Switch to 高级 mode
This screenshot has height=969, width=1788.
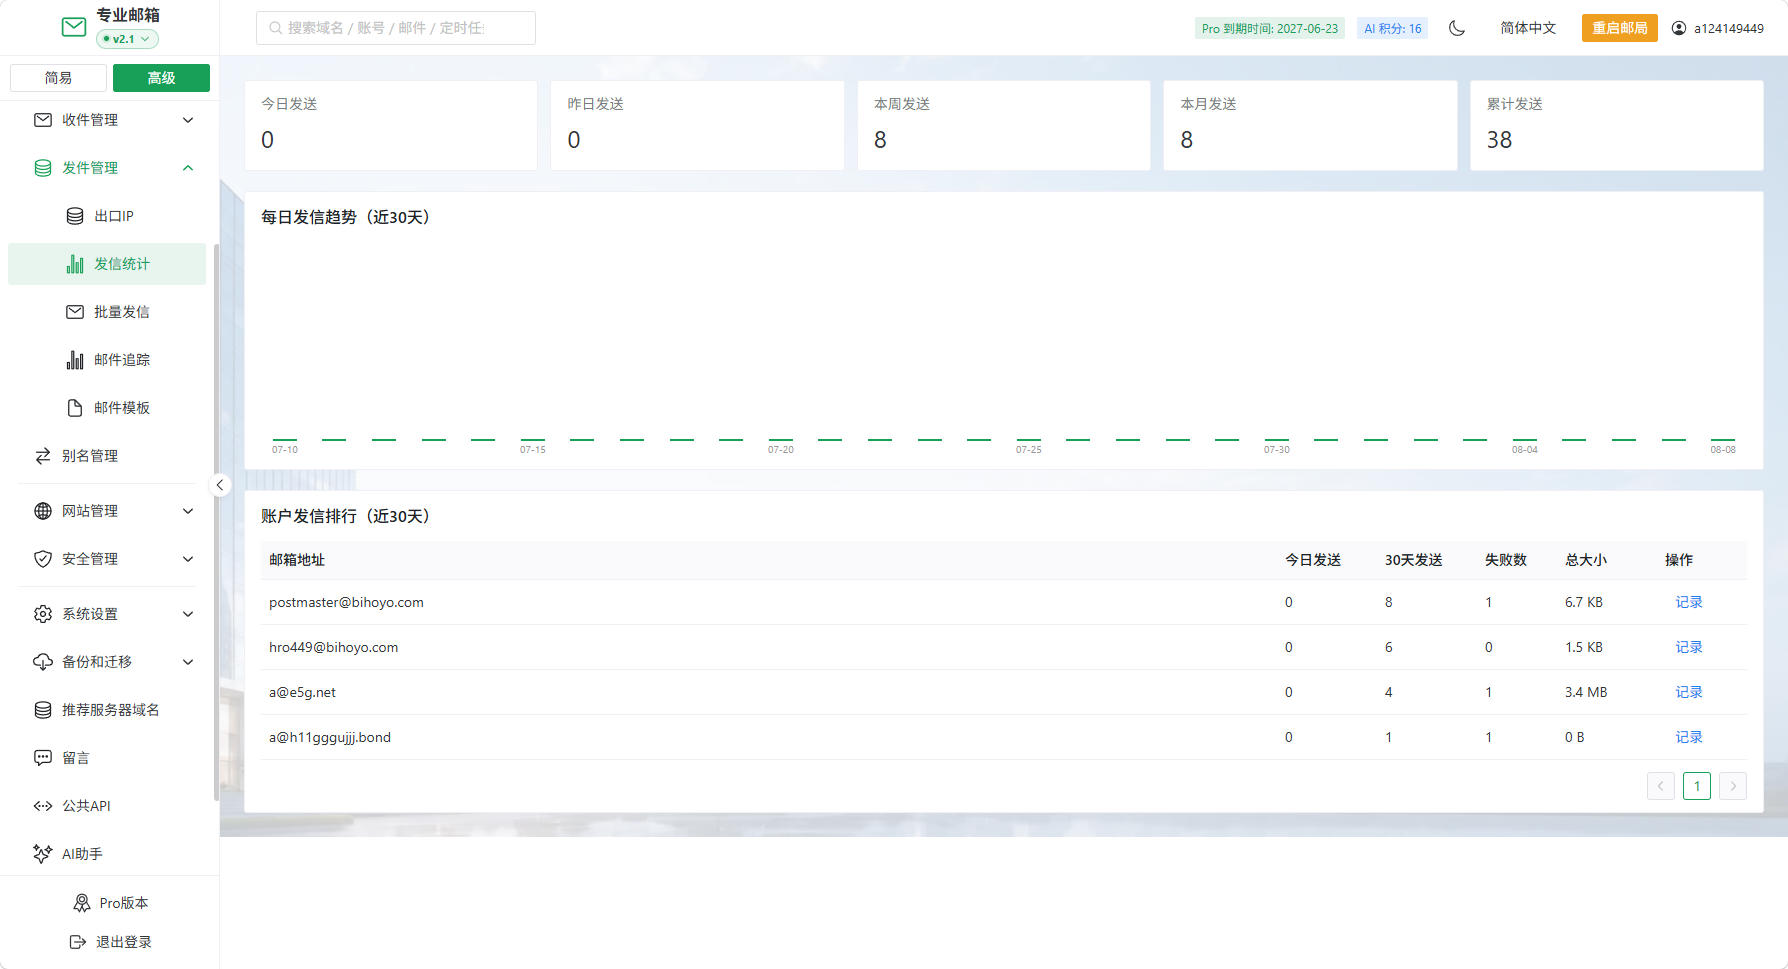point(161,78)
